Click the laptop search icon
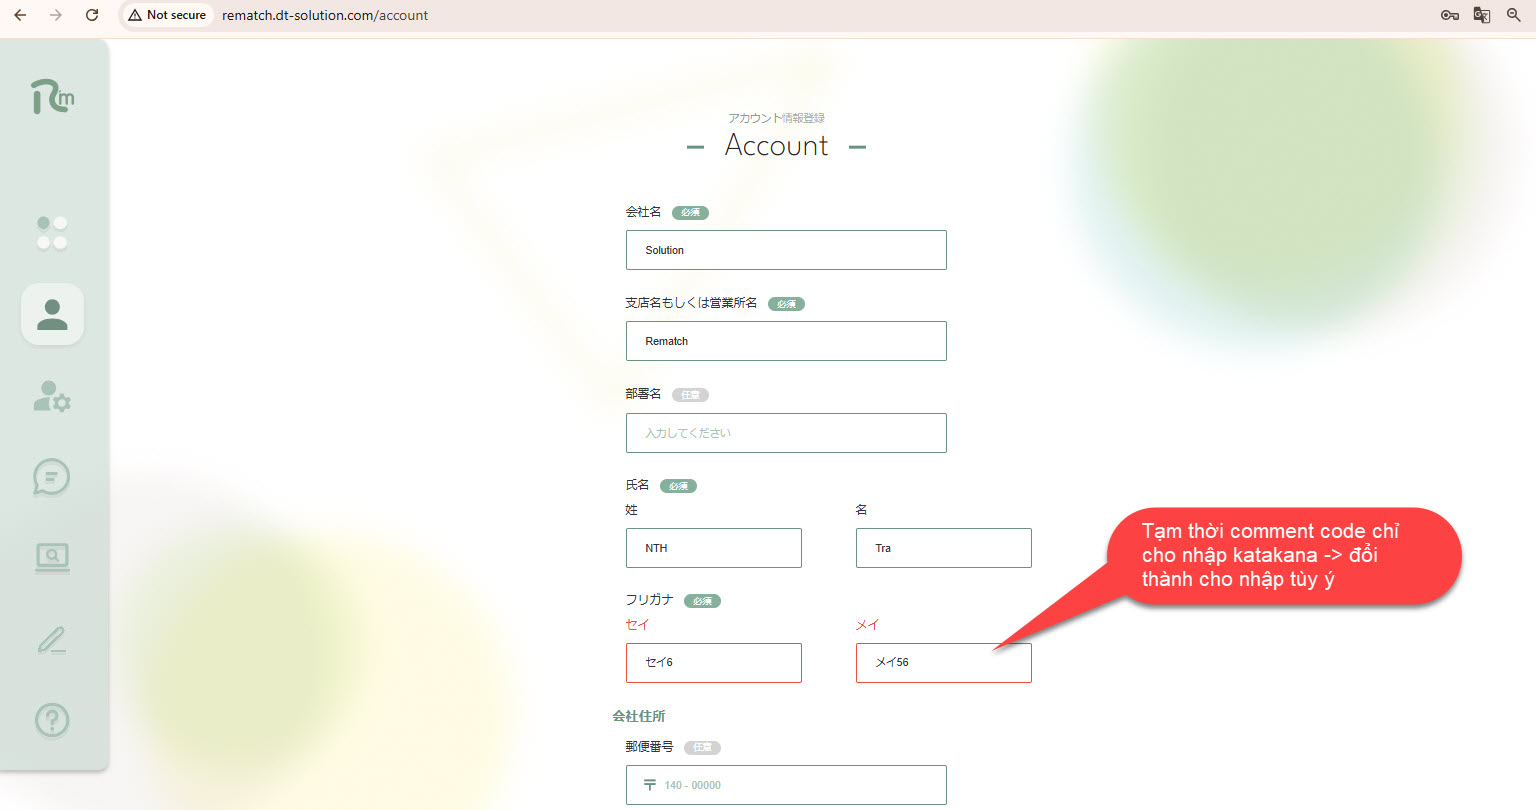The width and height of the screenshot is (1536, 810). pos(52,557)
